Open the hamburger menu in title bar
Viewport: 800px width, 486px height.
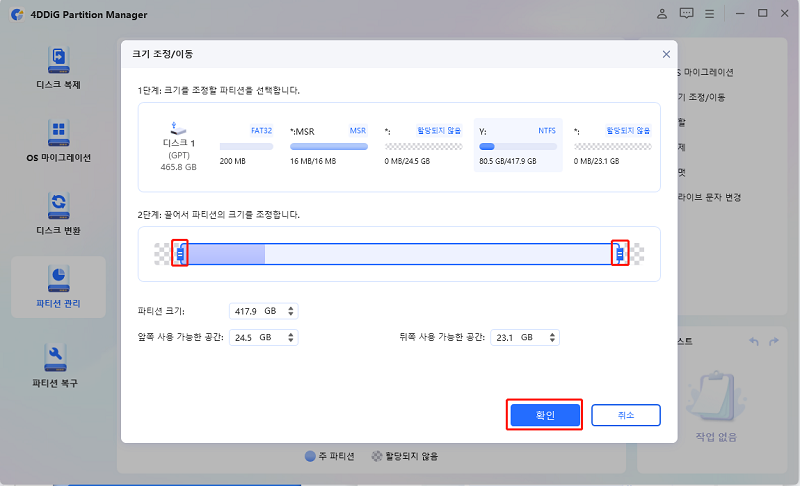[710, 14]
